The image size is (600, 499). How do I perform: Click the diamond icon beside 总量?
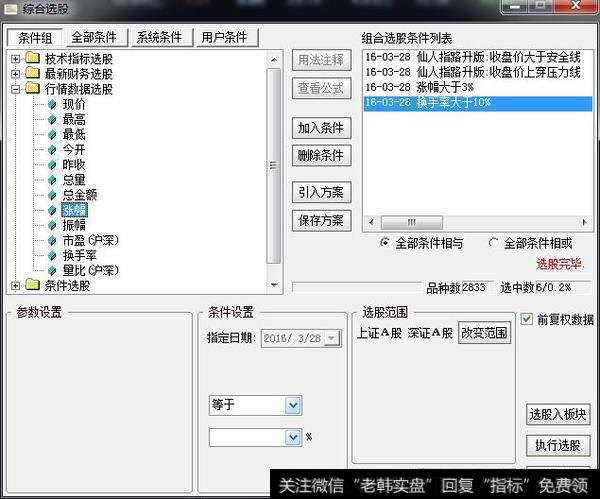[52, 180]
